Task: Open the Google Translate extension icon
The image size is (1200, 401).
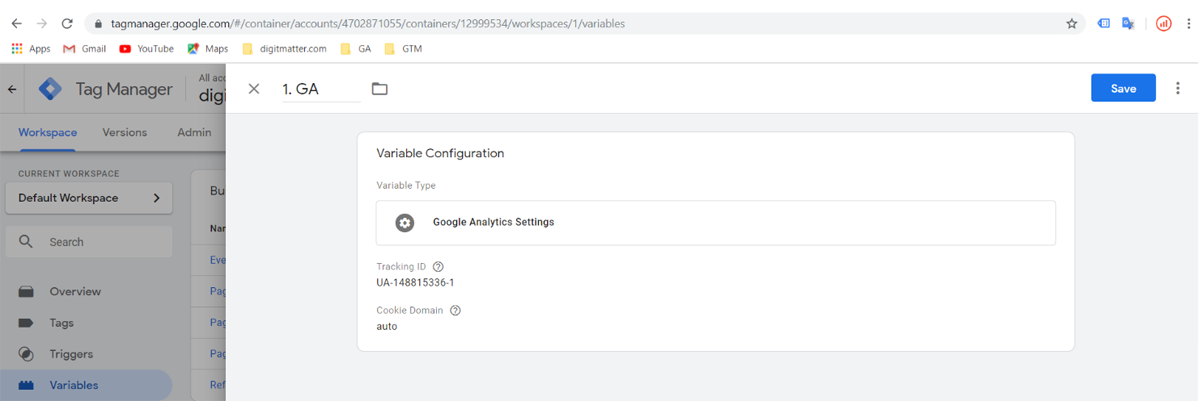Action: tap(1128, 23)
